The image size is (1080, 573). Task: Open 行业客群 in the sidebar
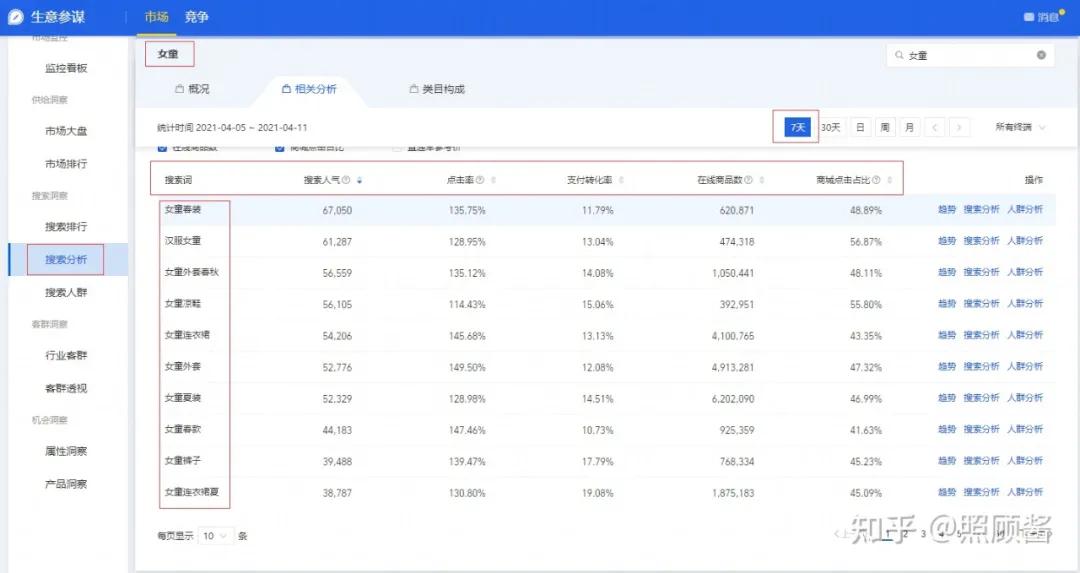point(66,355)
